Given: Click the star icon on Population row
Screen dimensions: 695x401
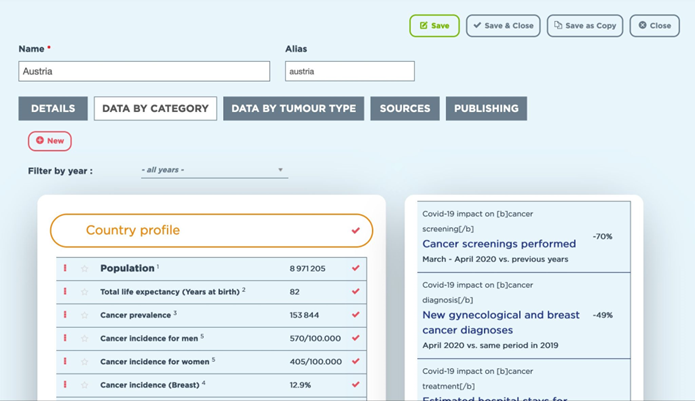Looking at the screenshot, I should [85, 269].
